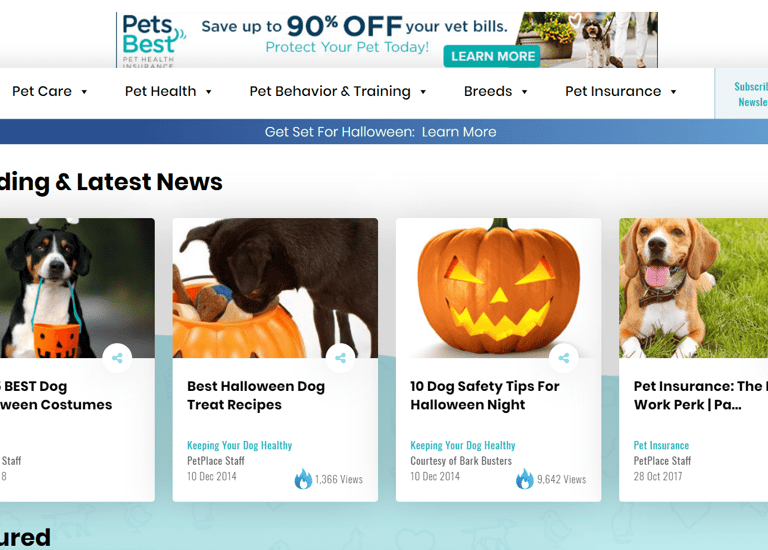The image size is (768, 550).
Task: Open Keeping Your Dog Healthy under treat recipes
Action: pos(240,445)
